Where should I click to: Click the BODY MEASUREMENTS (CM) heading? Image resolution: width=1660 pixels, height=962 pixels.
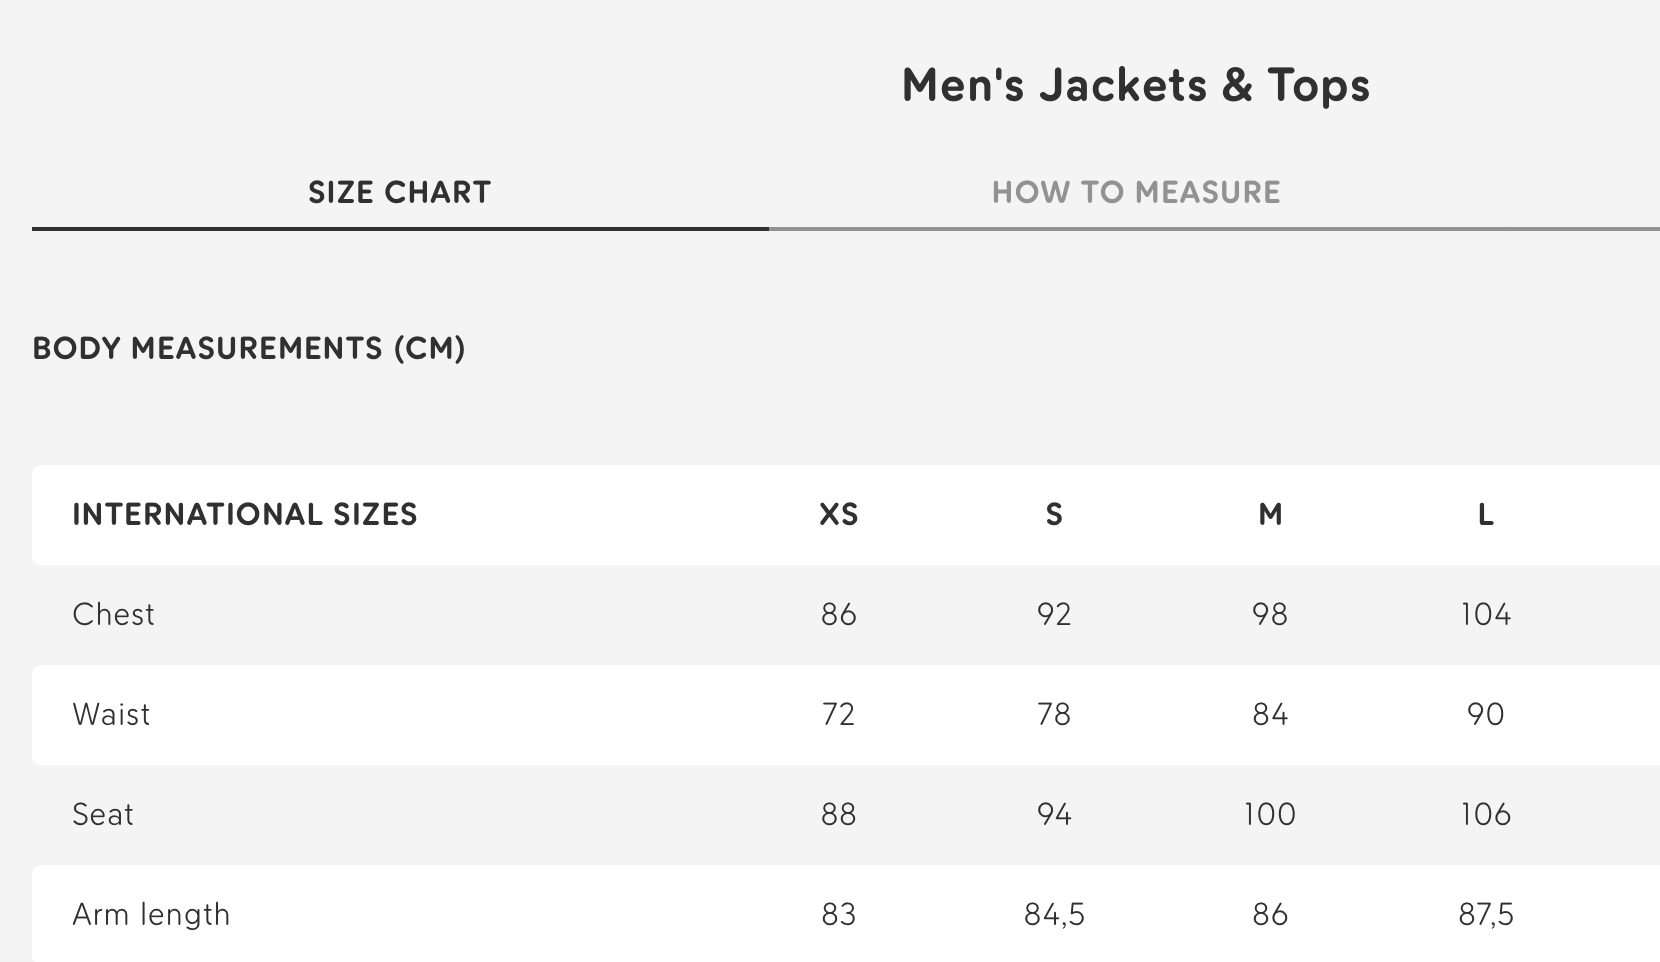tap(248, 349)
